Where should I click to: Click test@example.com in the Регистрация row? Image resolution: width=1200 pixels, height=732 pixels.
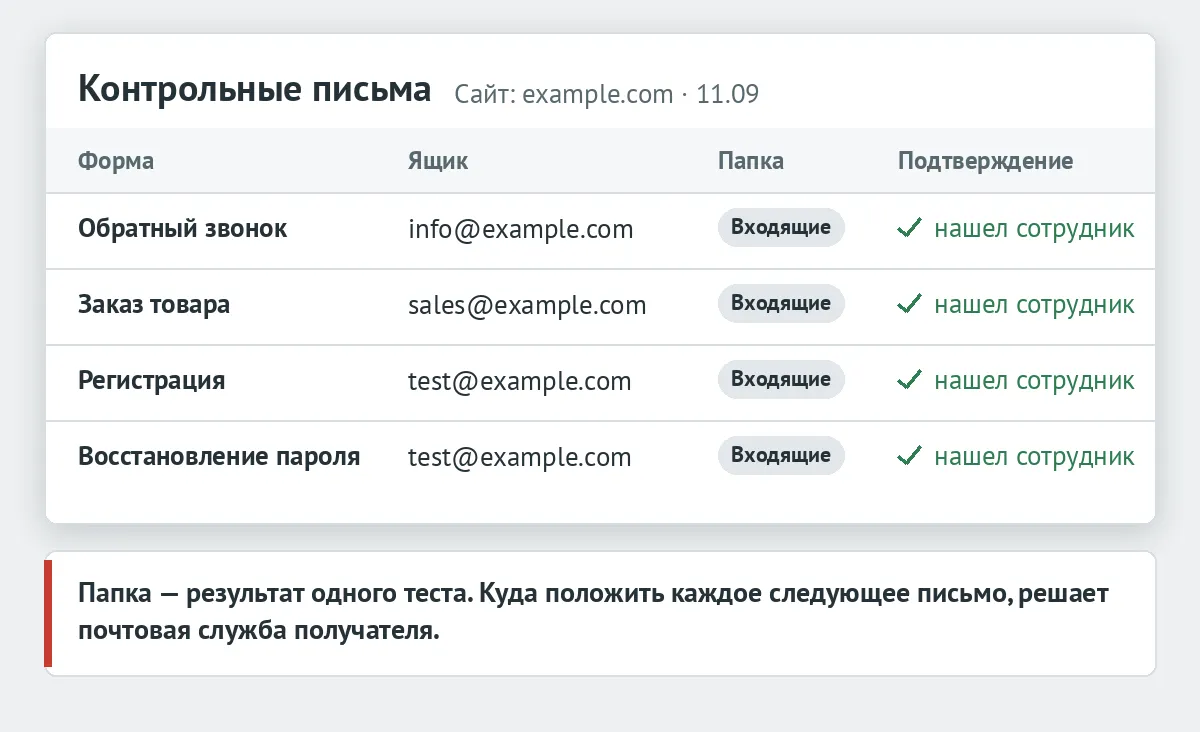(x=520, y=382)
